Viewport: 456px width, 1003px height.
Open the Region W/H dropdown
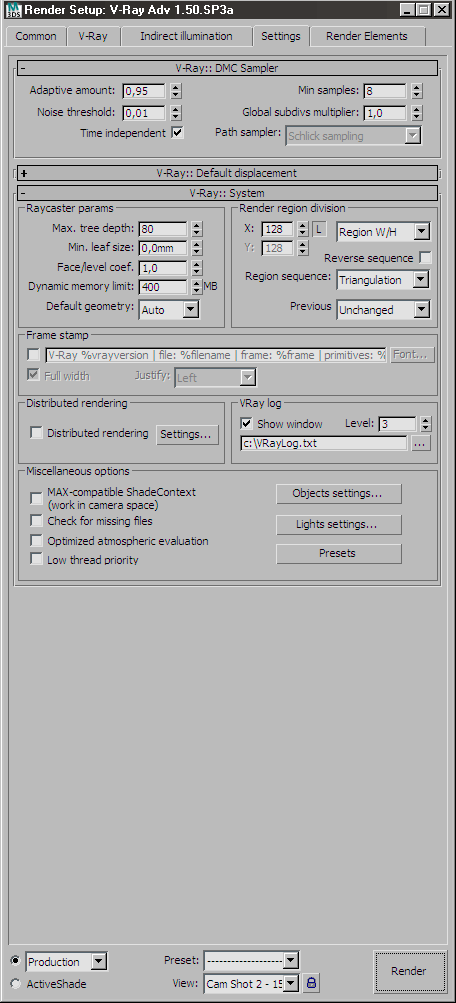pos(383,232)
